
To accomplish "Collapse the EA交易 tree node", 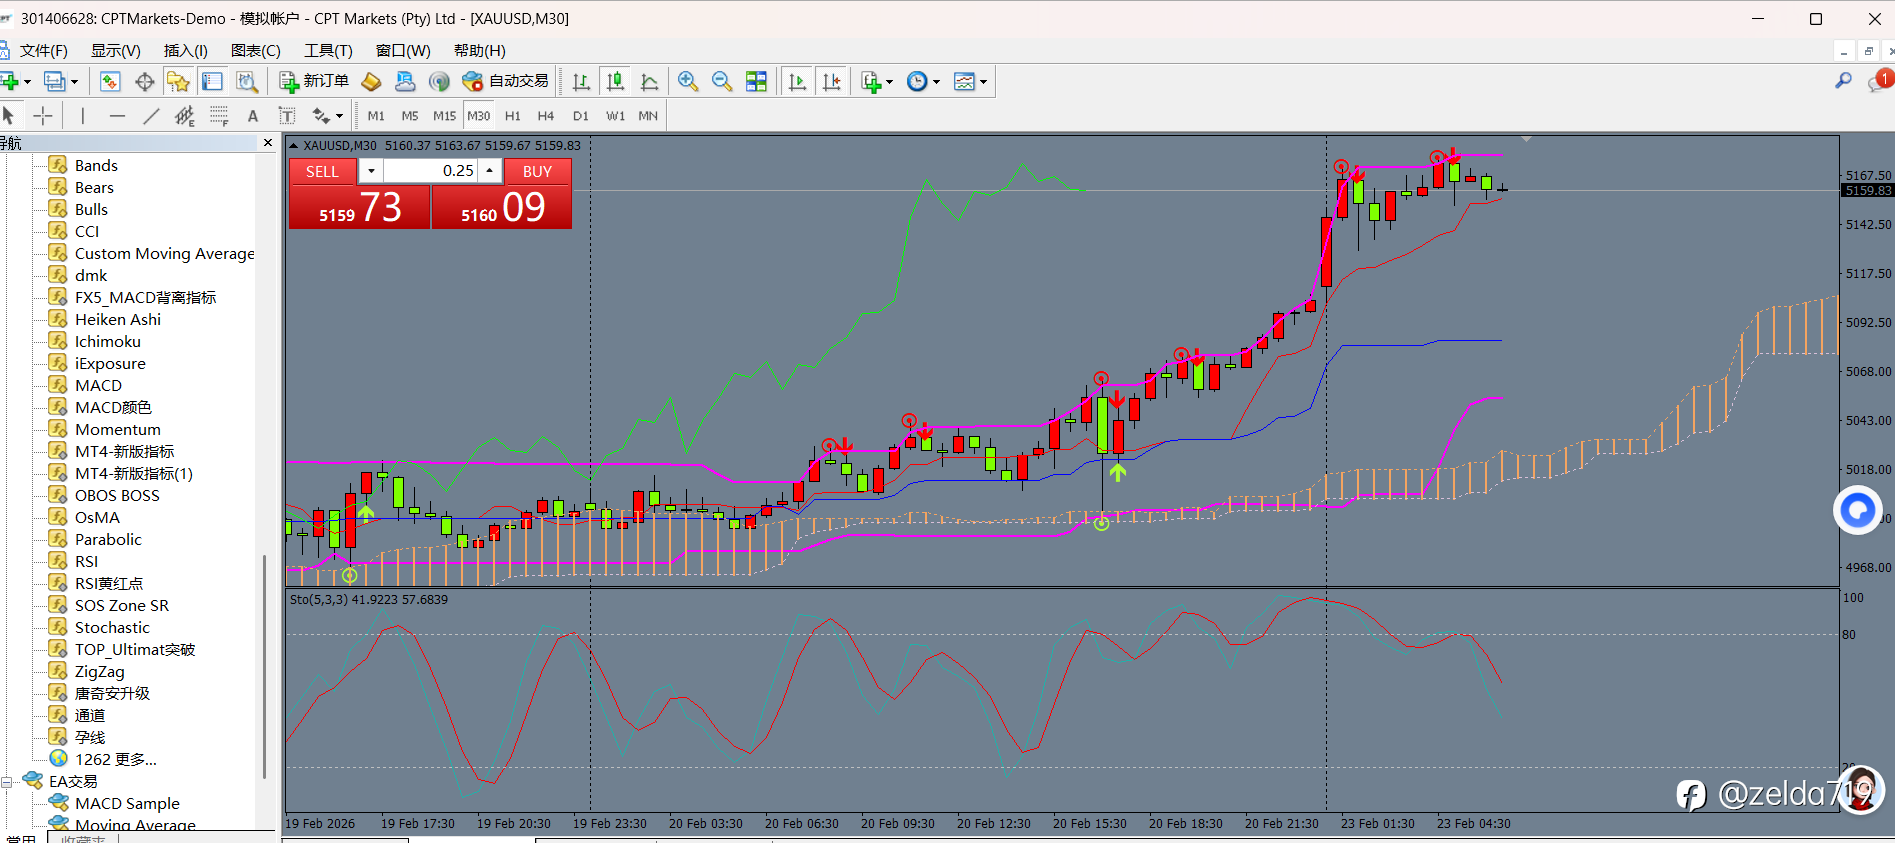I will (7, 782).
